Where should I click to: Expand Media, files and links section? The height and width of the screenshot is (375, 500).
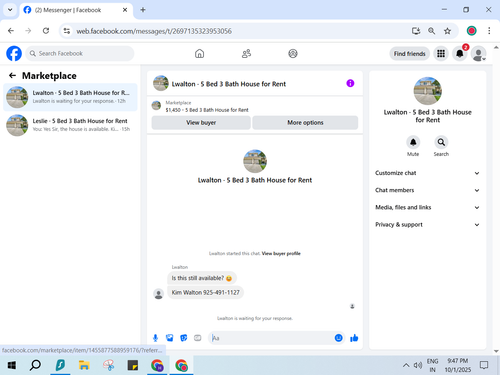click(x=427, y=207)
